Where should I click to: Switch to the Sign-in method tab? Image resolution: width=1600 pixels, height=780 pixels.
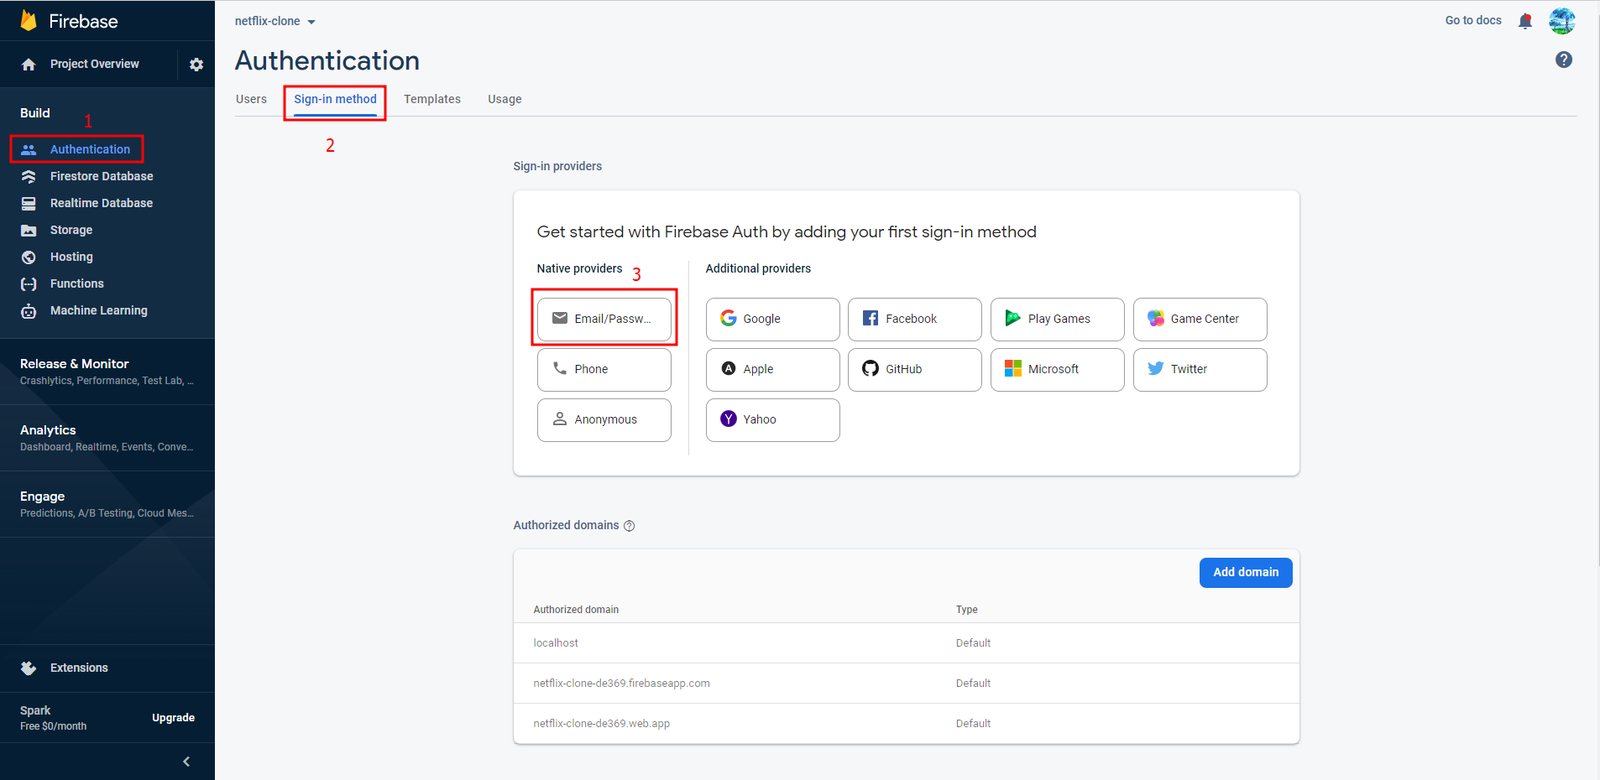[x=335, y=99]
